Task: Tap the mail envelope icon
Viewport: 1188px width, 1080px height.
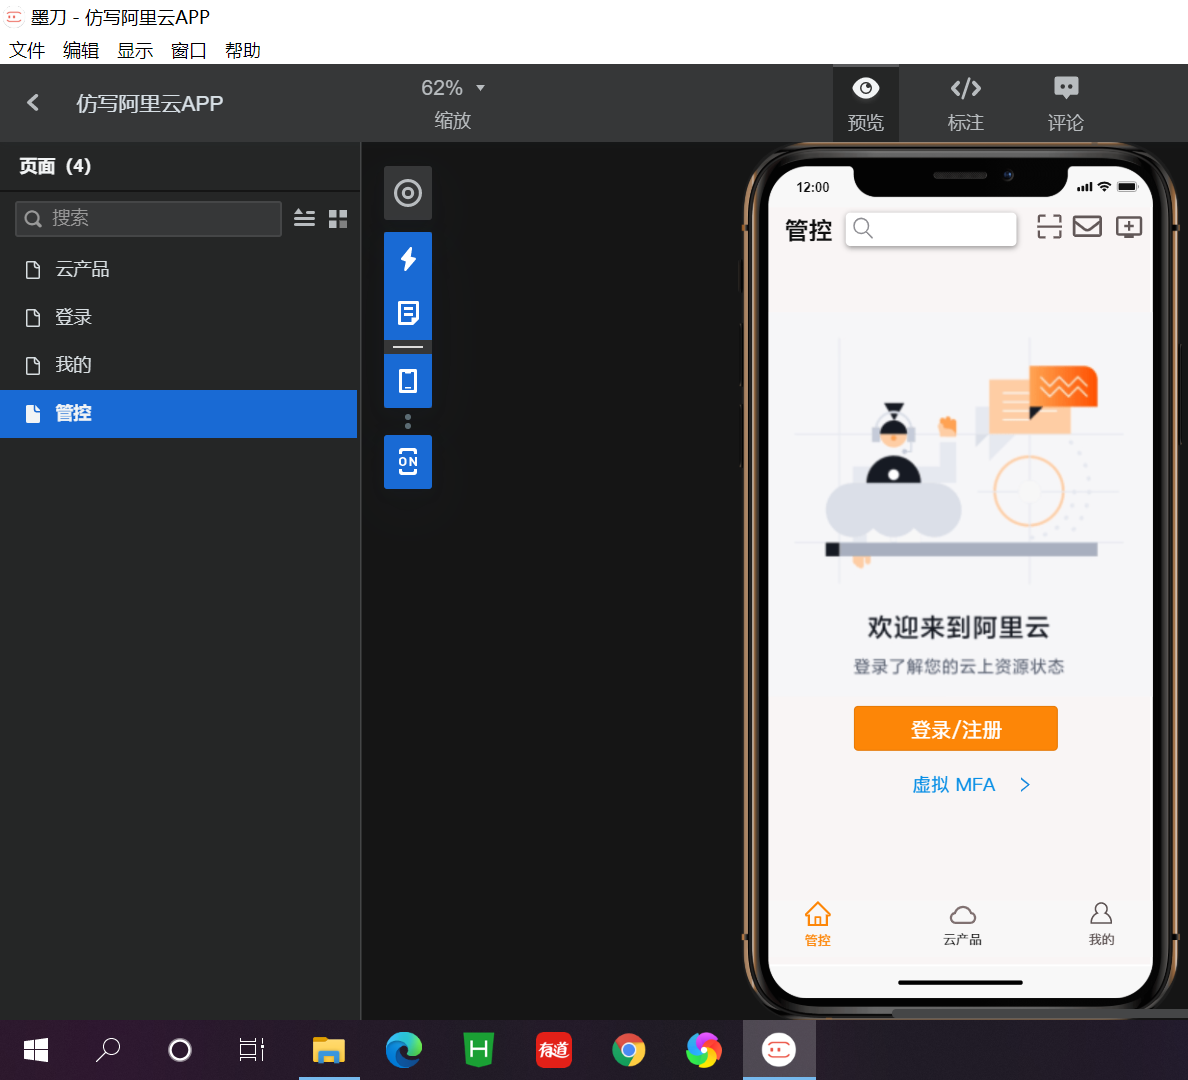Action: point(1087,227)
